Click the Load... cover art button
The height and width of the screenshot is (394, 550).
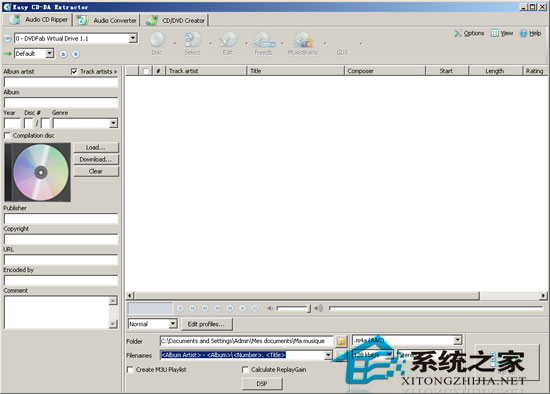pos(96,147)
